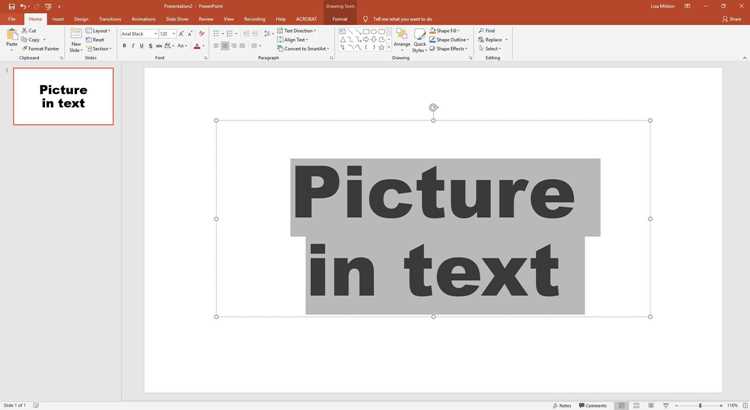Click the Shape Effects button
750x410 pixels.
[448, 49]
